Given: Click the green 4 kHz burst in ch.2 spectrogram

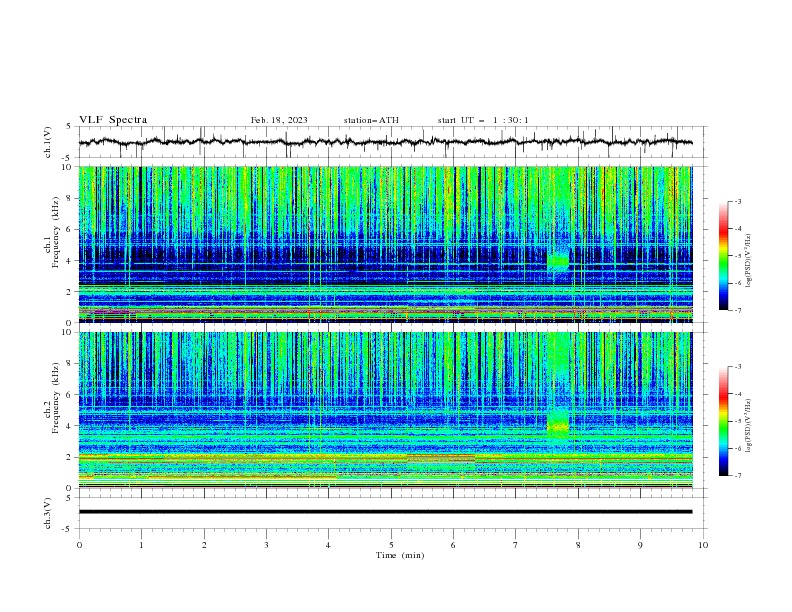Looking at the screenshot, I should pyautogui.click(x=558, y=426).
